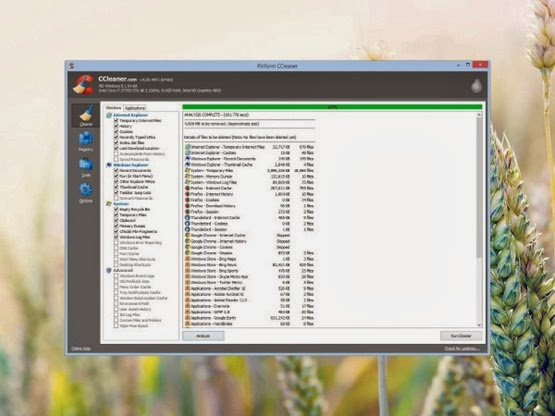
Task: Click the Internet Explorer group icon in checklist
Action: click(x=109, y=115)
